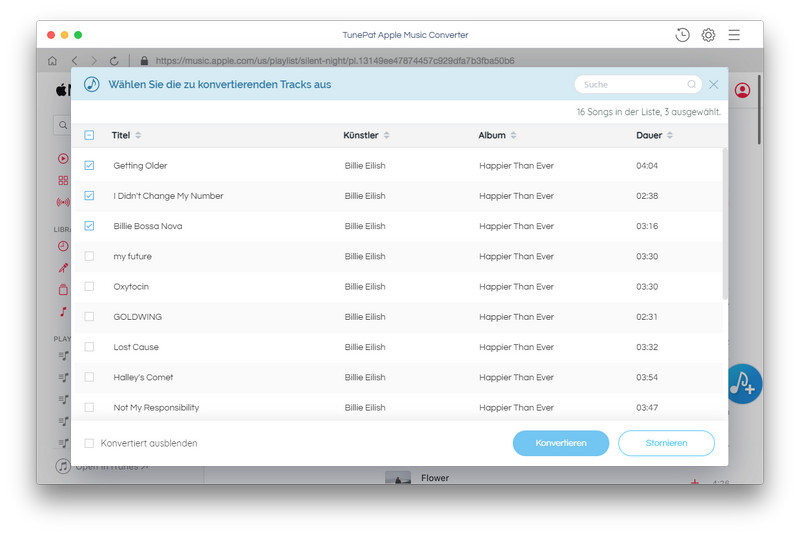Image resolution: width=800 pixels, height=536 pixels.
Task: Open the Radio sidebar icon
Action: pos(63,202)
